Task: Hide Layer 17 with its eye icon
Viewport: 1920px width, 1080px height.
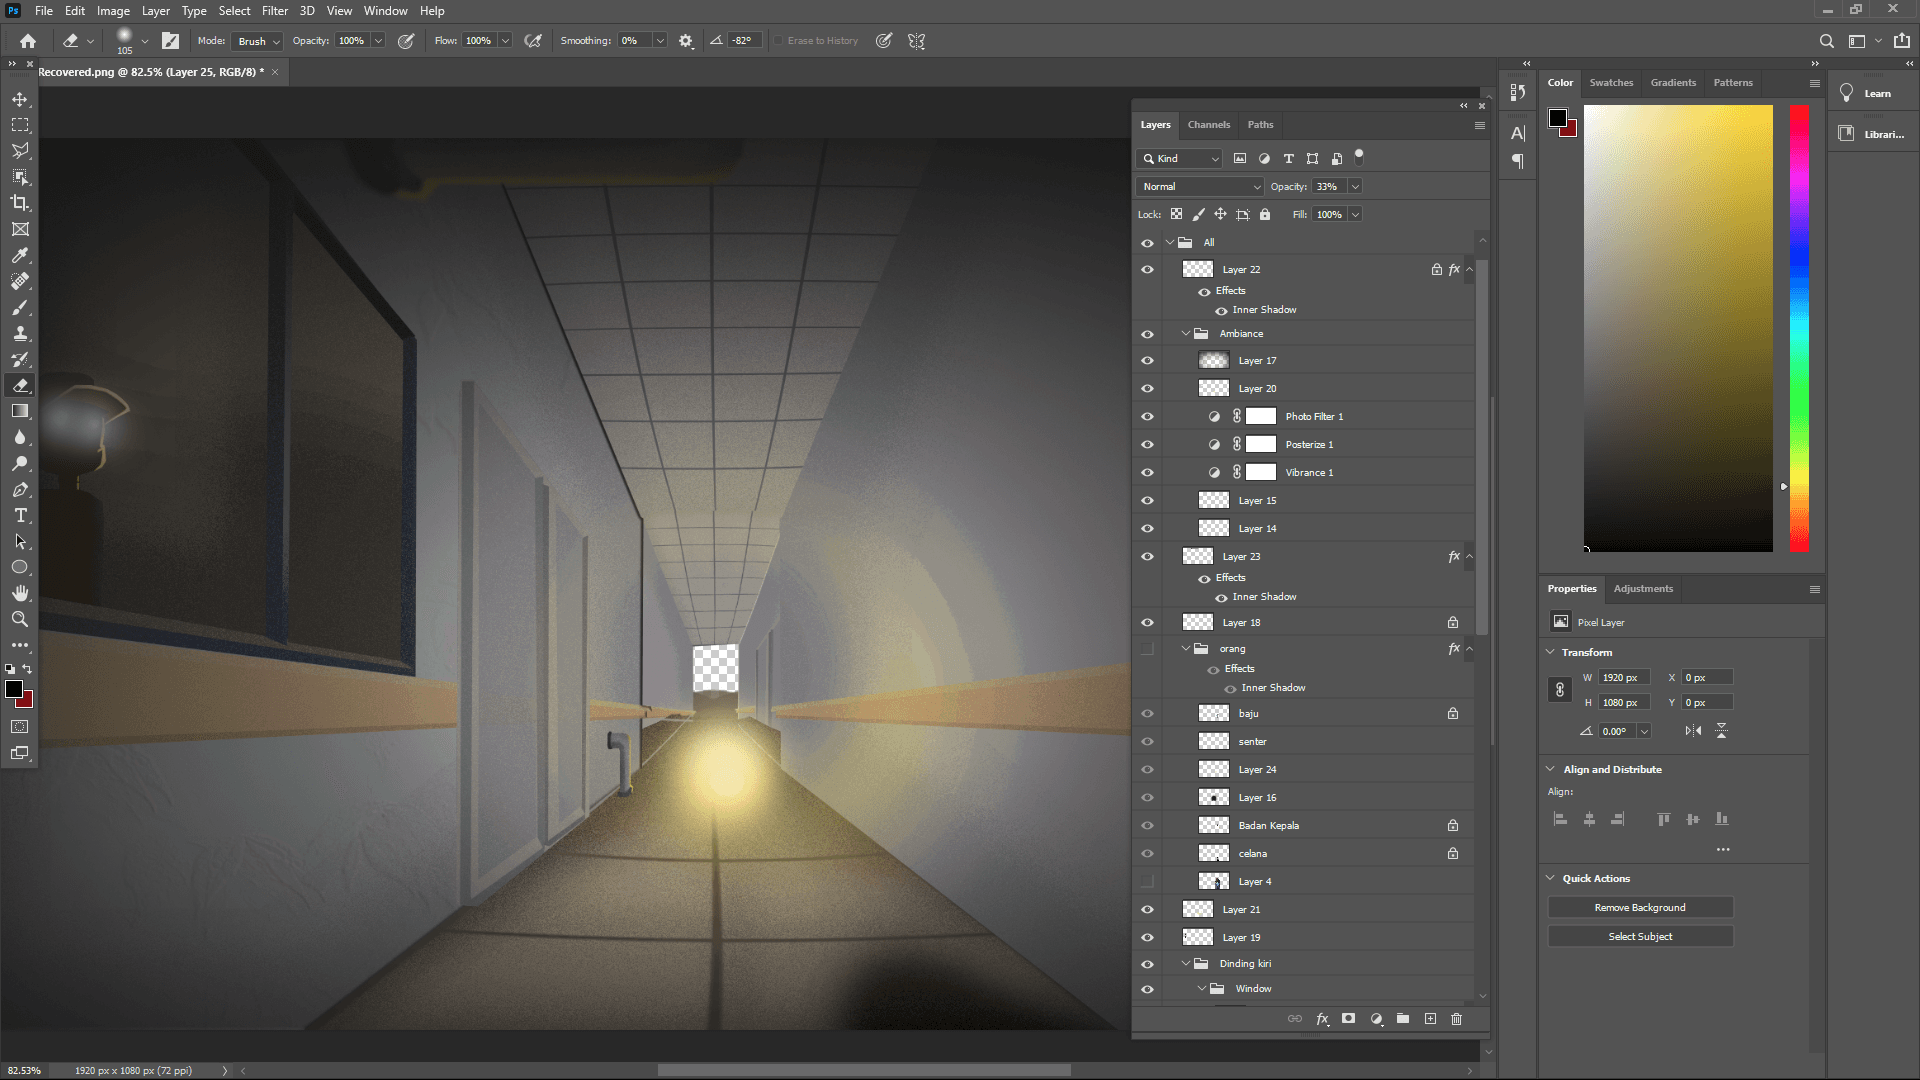Action: pyautogui.click(x=1147, y=361)
